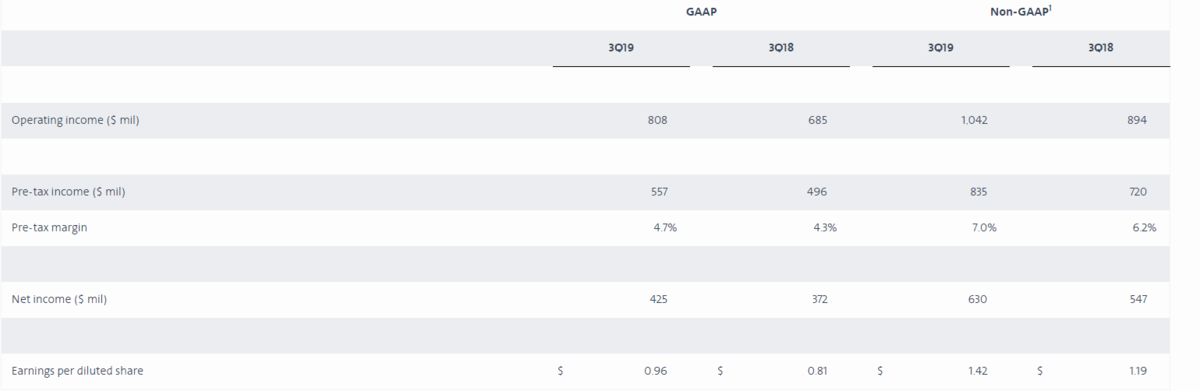Click the Non-GAAP operating income 1,042
This screenshot has height=391, width=1200.
coord(973,120)
